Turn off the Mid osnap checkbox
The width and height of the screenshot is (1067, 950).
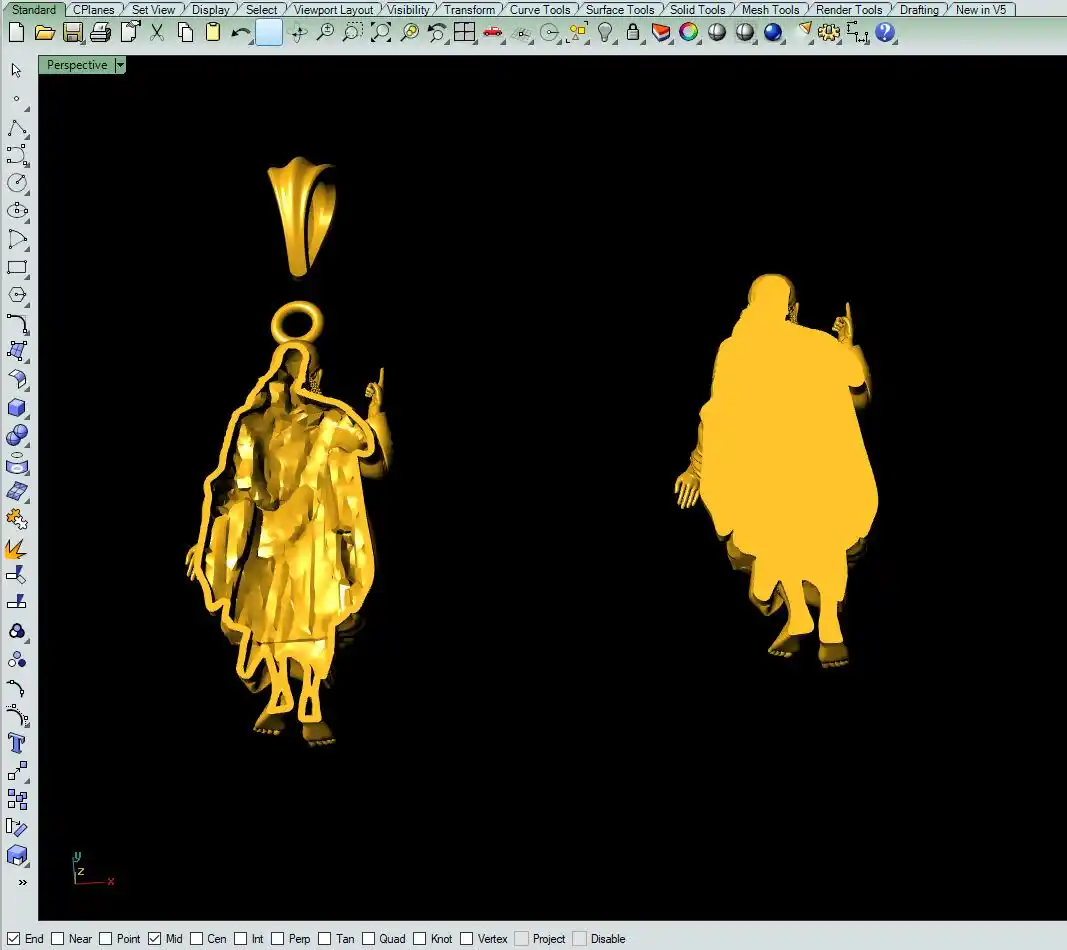[x=154, y=939]
